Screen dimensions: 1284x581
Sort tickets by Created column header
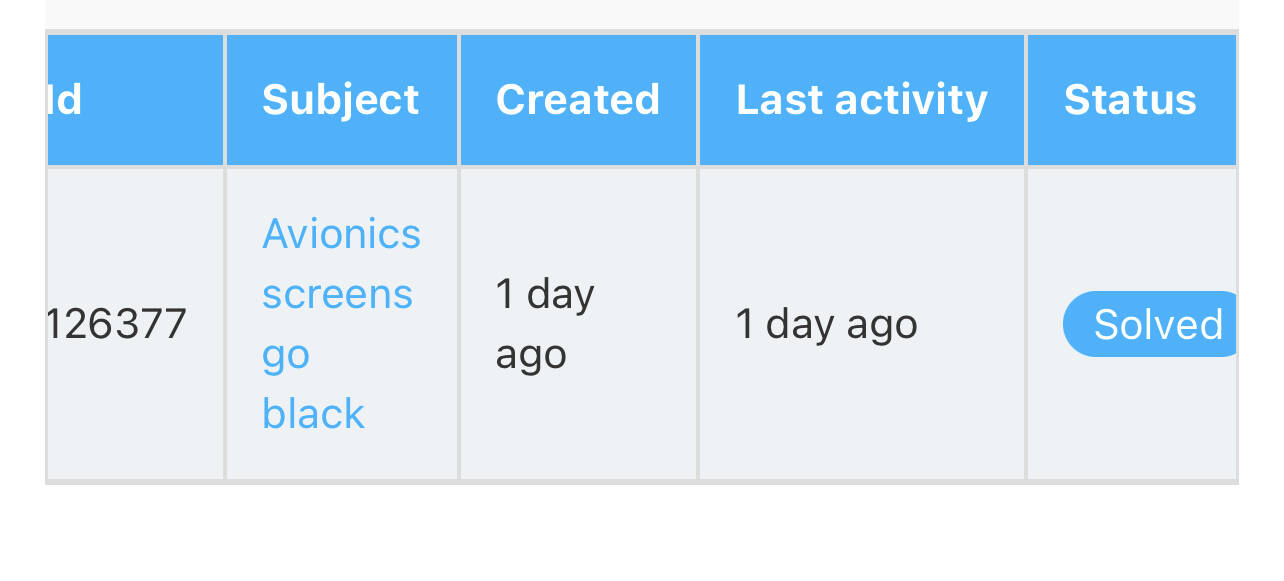(577, 100)
